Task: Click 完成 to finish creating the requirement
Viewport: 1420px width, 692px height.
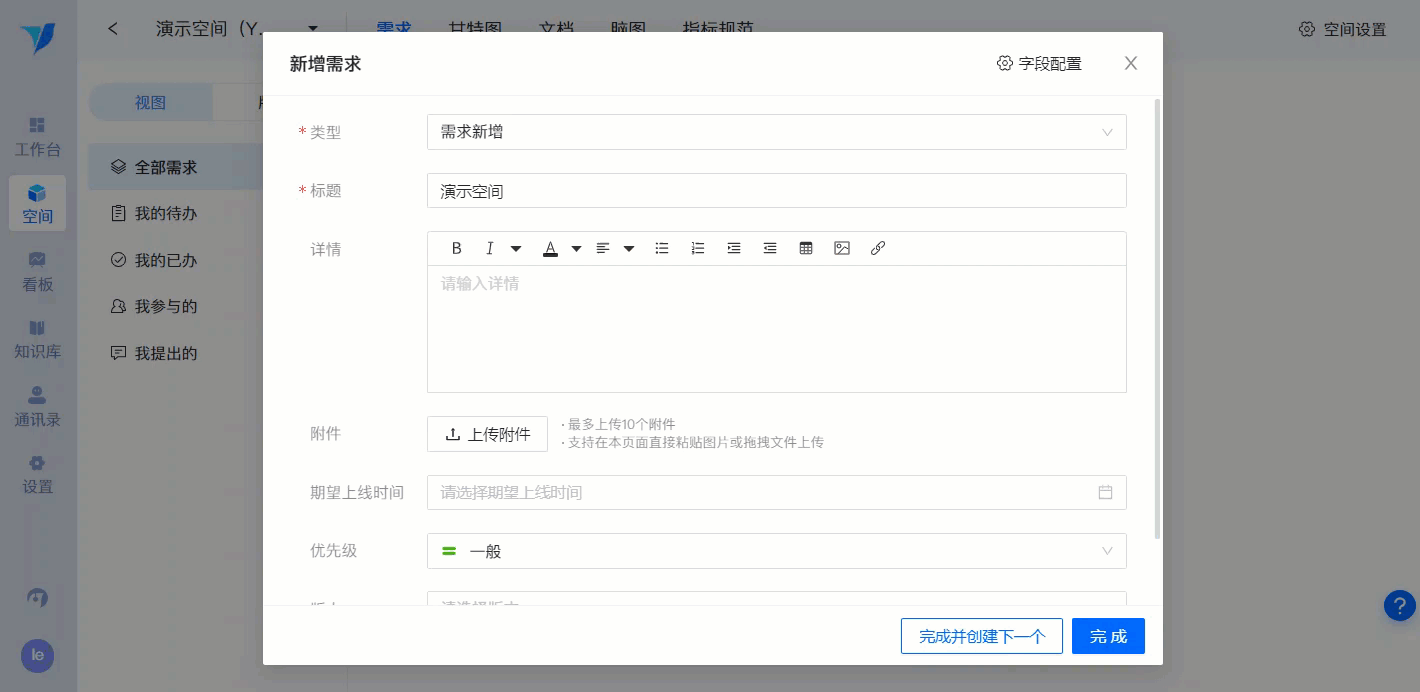Action: 1108,636
